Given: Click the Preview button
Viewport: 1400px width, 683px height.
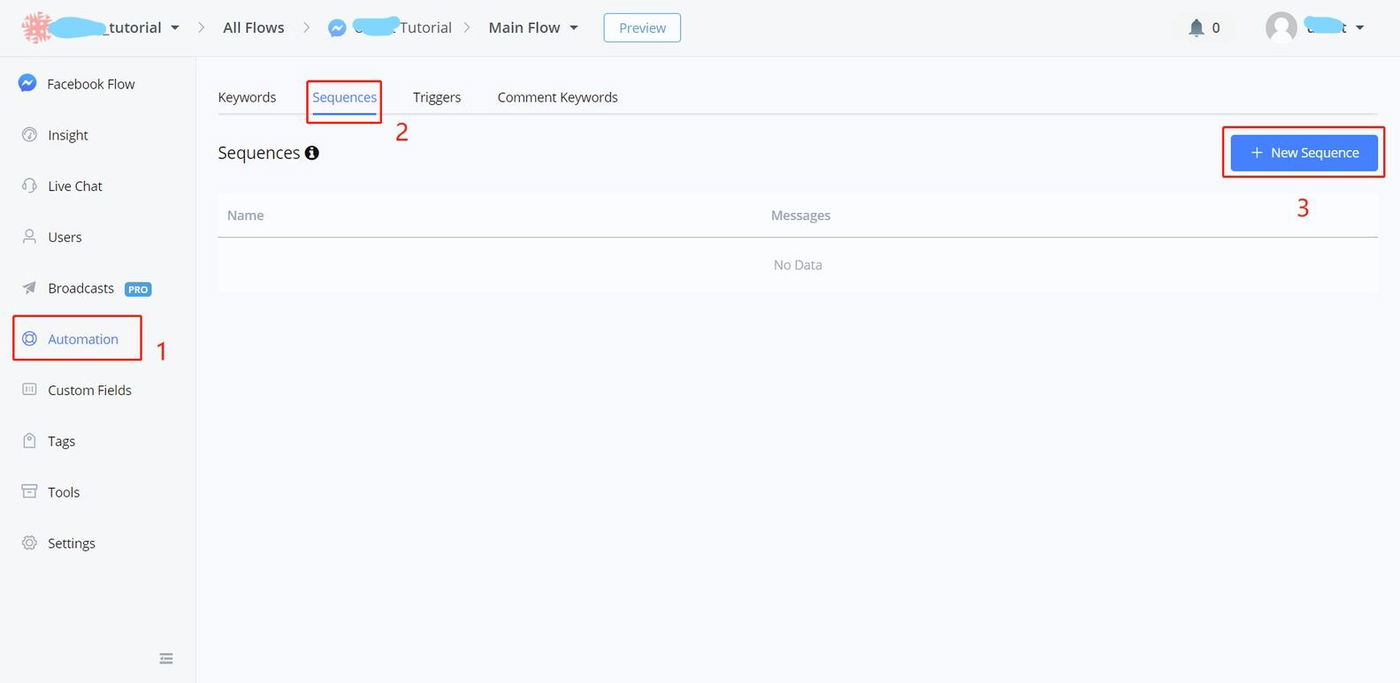Looking at the screenshot, I should pyautogui.click(x=642, y=28).
